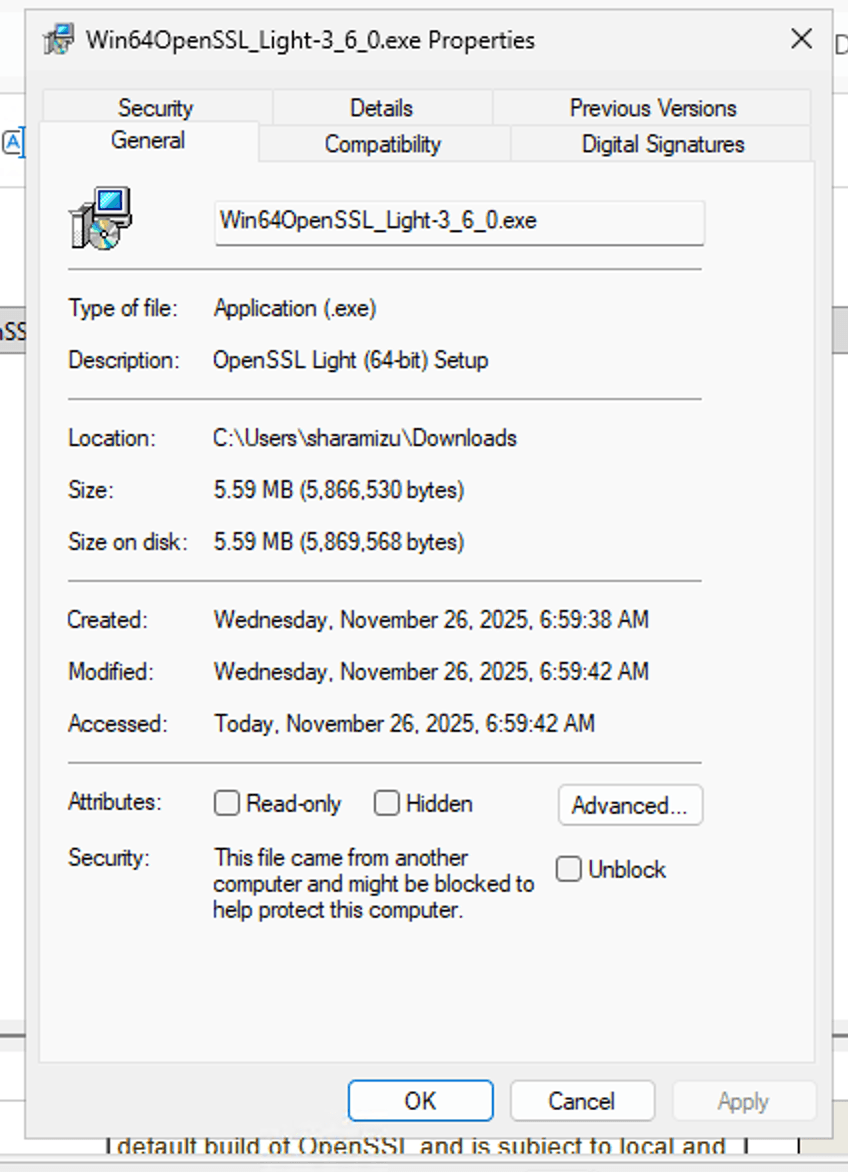
Task: Show the Digital Signatures tab
Action: click(x=663, y=144)
